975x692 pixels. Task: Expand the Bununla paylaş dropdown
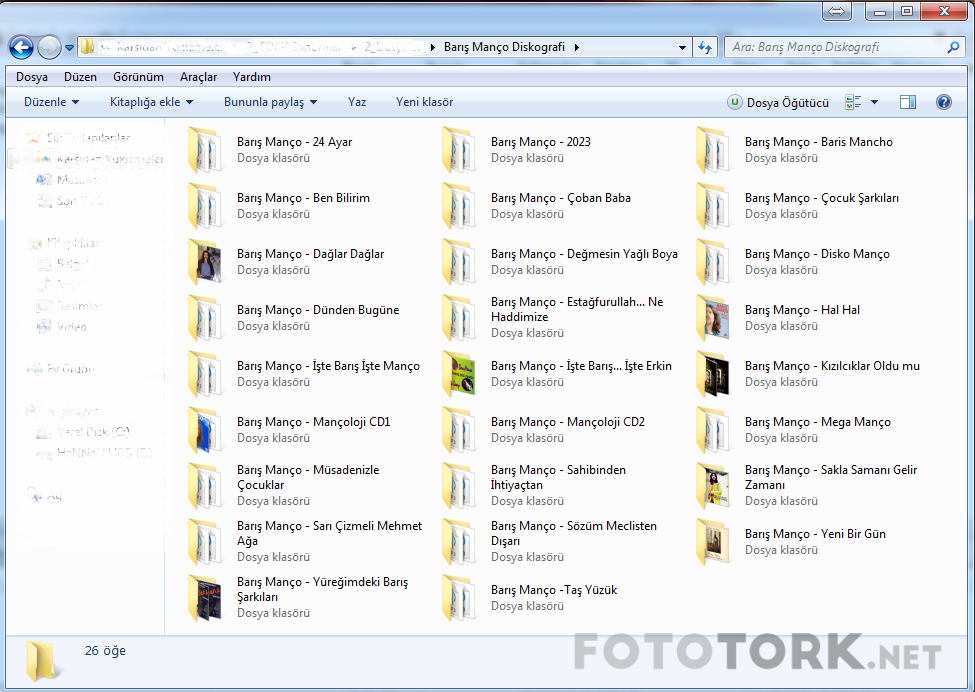point(270,102)
